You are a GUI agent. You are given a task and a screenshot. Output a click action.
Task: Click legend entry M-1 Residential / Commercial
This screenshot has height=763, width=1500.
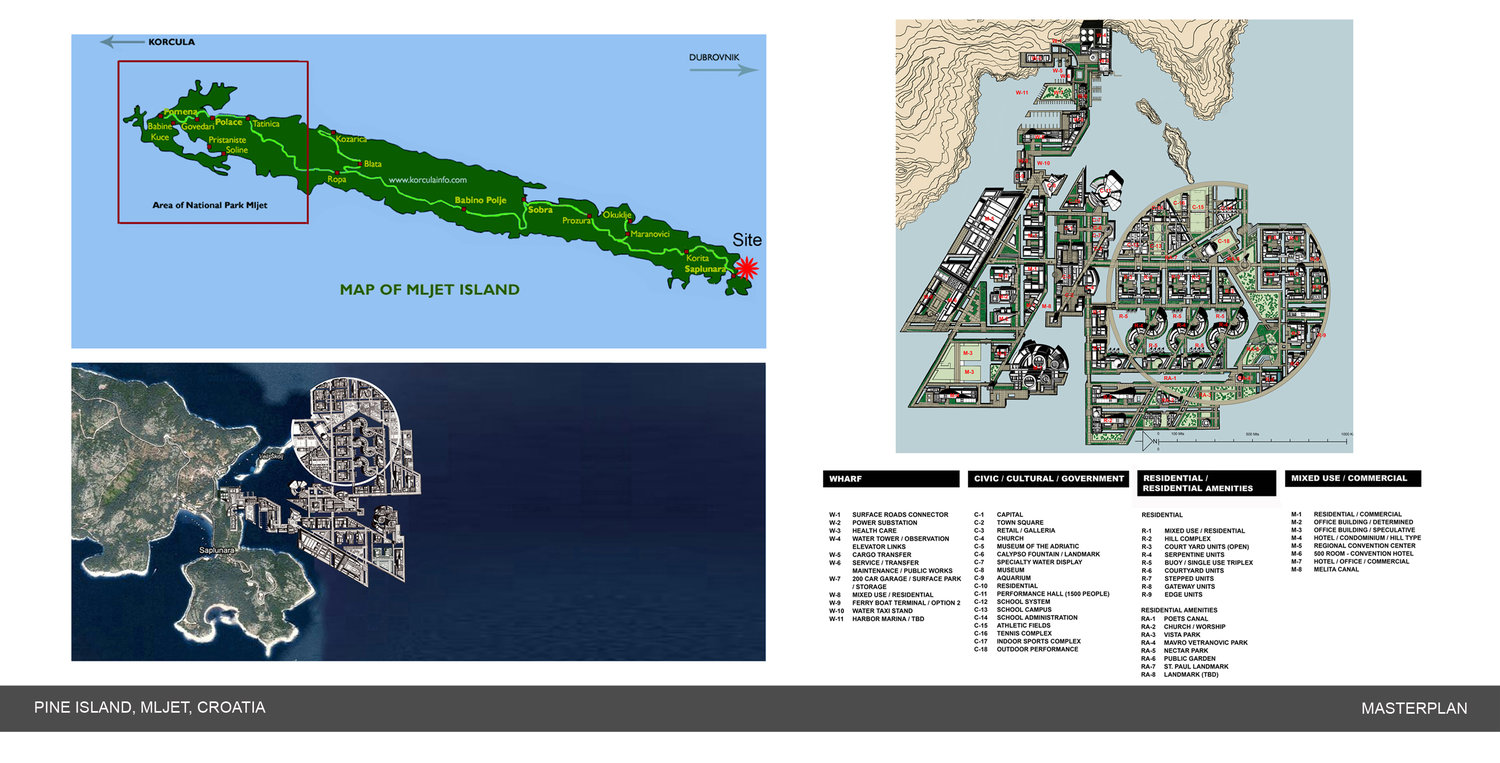(x=1347, y=515)
